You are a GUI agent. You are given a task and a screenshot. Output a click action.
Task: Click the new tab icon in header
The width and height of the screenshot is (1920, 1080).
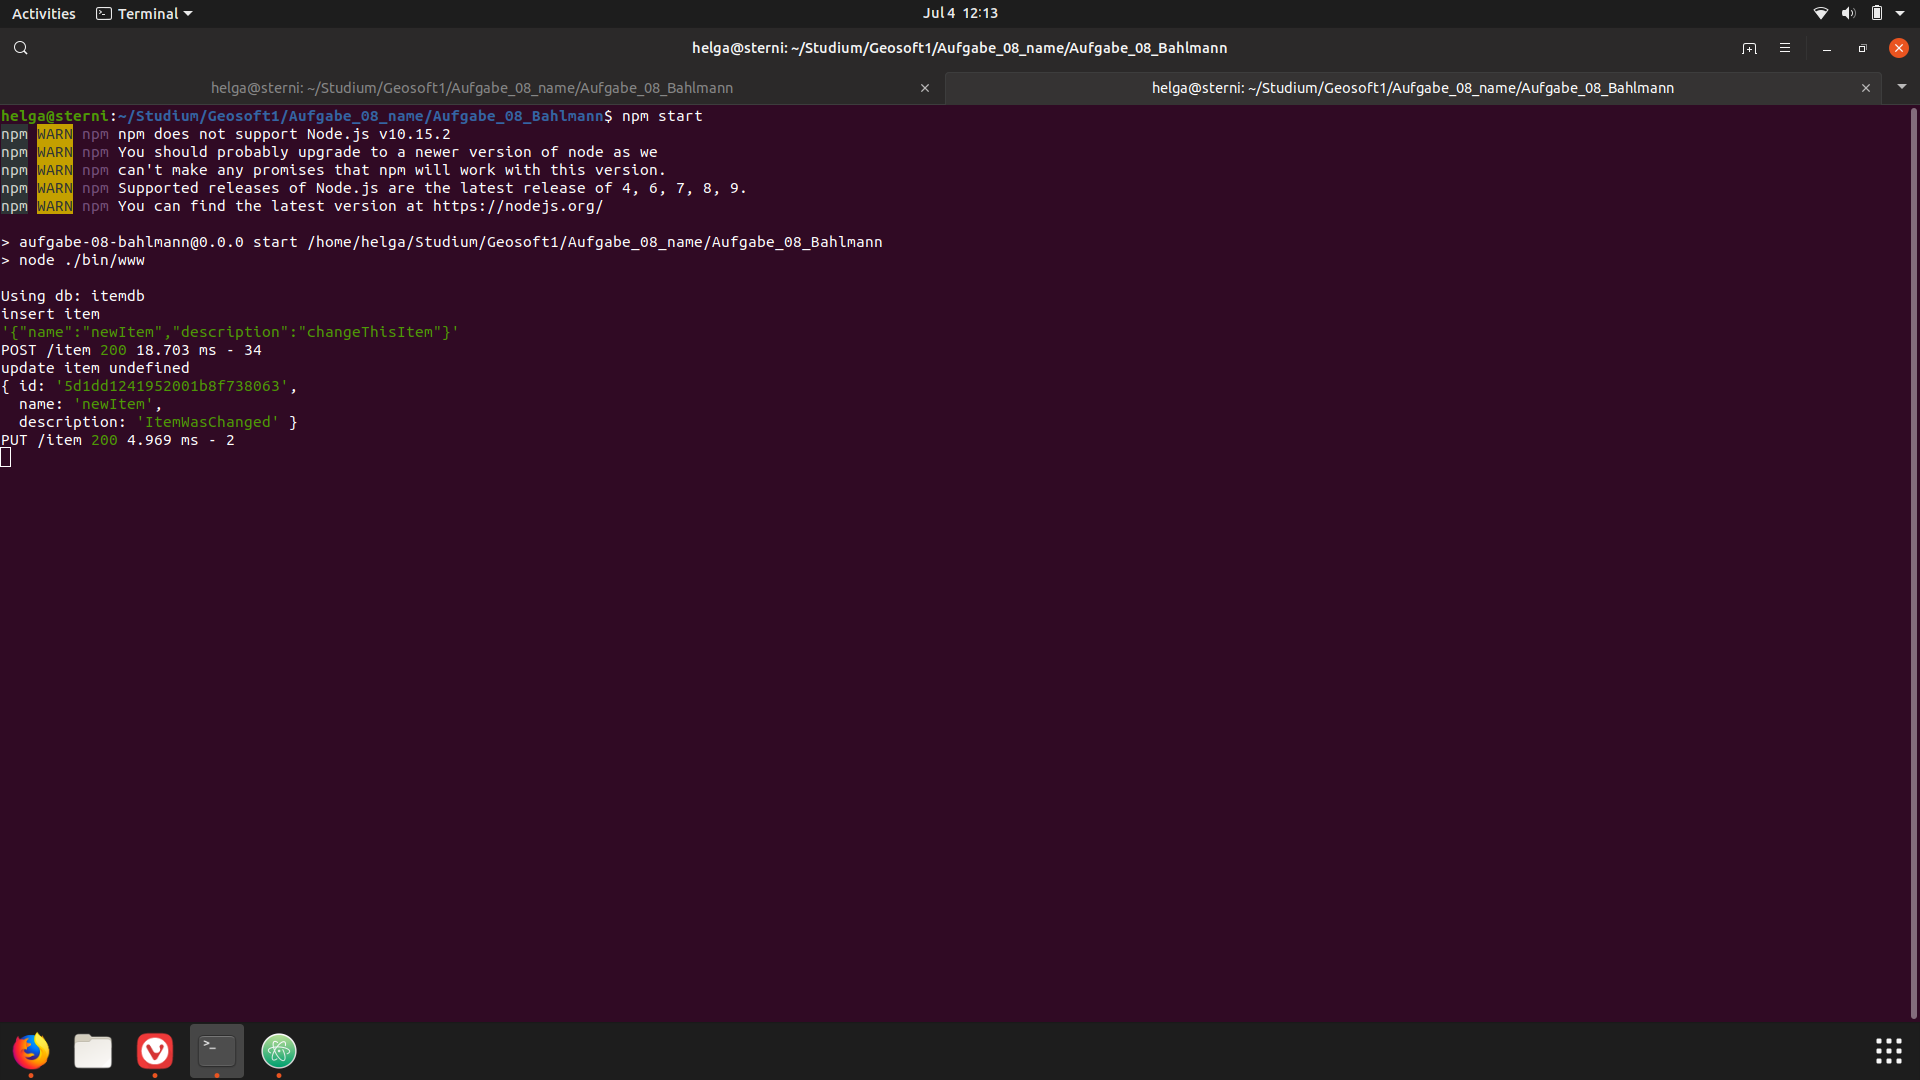click(1749, 48)
